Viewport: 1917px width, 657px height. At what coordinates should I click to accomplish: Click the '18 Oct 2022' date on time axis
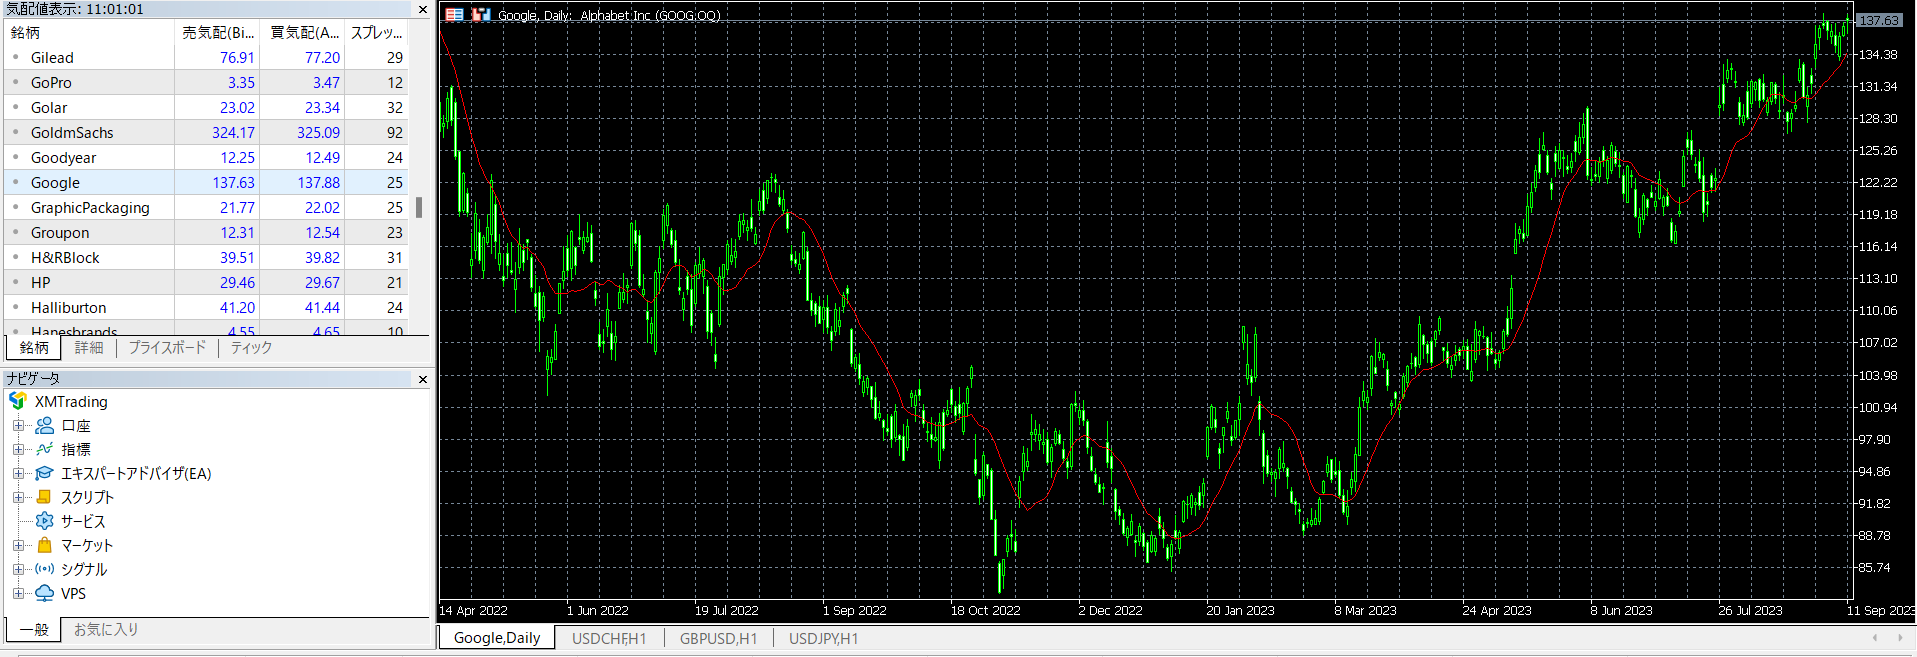[985, 611]
